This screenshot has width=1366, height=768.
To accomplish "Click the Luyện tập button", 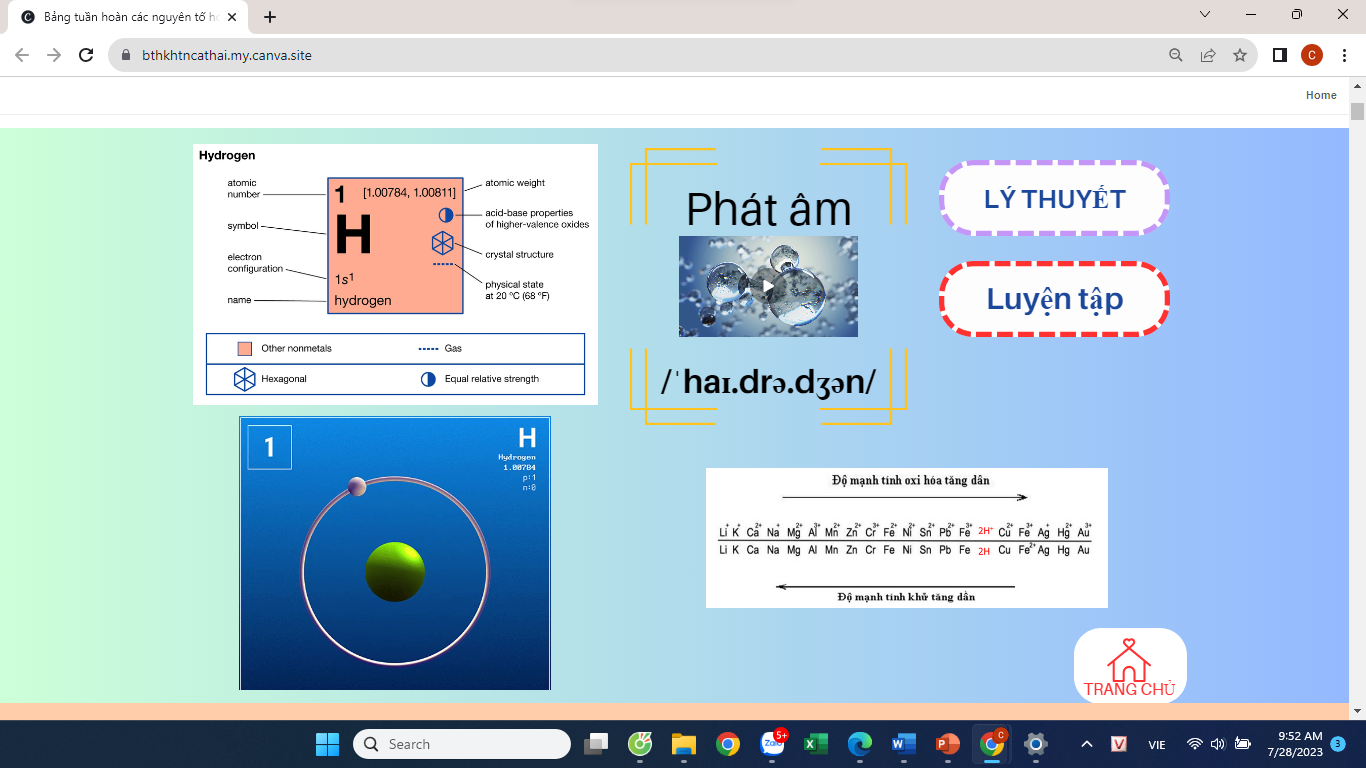I will (x=1054, y=299).
